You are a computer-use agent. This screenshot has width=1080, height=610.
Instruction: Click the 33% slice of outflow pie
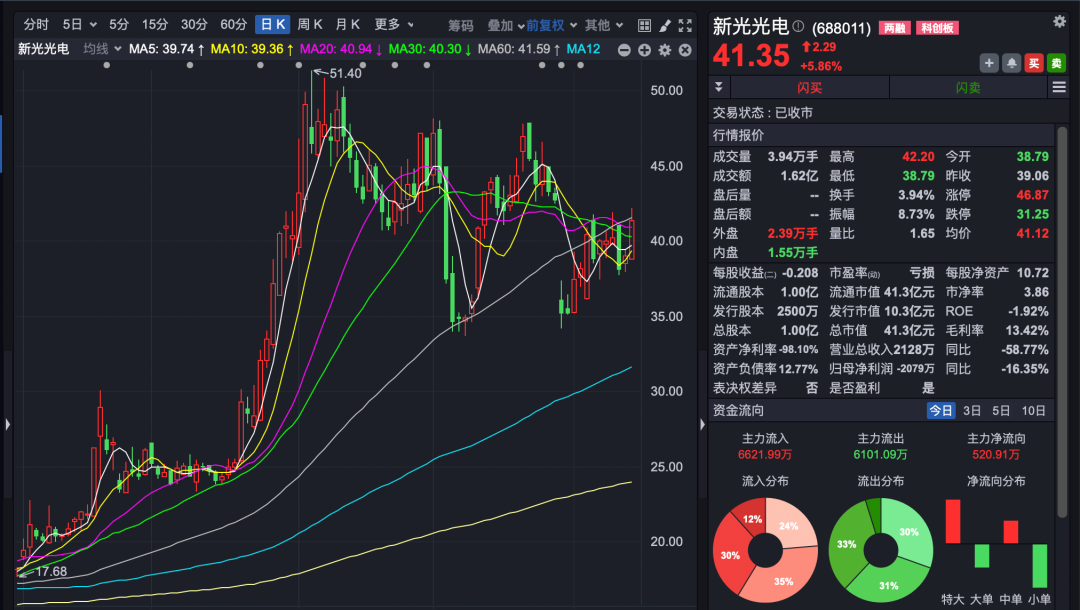[845, 543]
